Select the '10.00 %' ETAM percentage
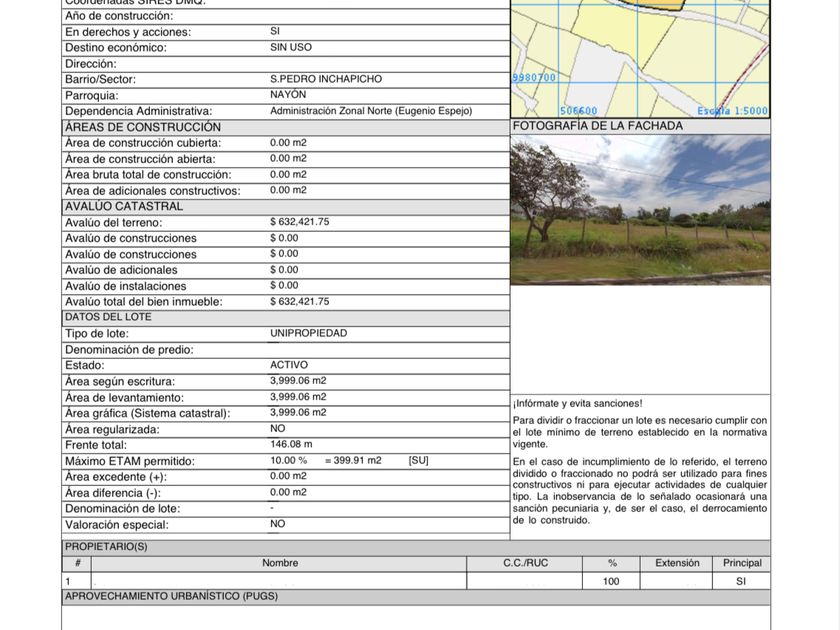This screenshot has height=630, width=840. pos(288,460)
